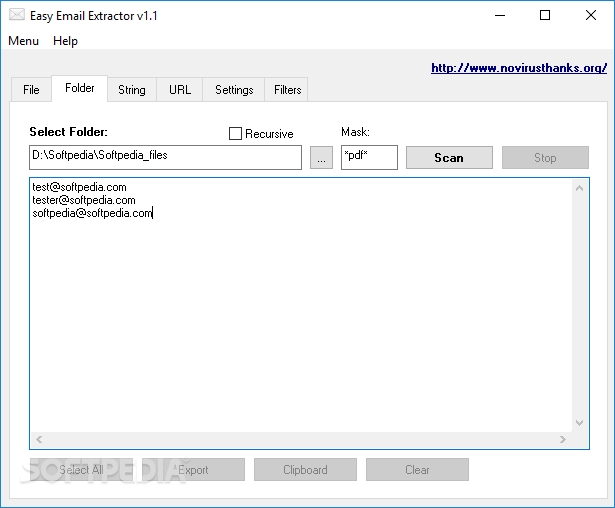Switch to the String tab
615x508 pixels.
coord(132,90)
